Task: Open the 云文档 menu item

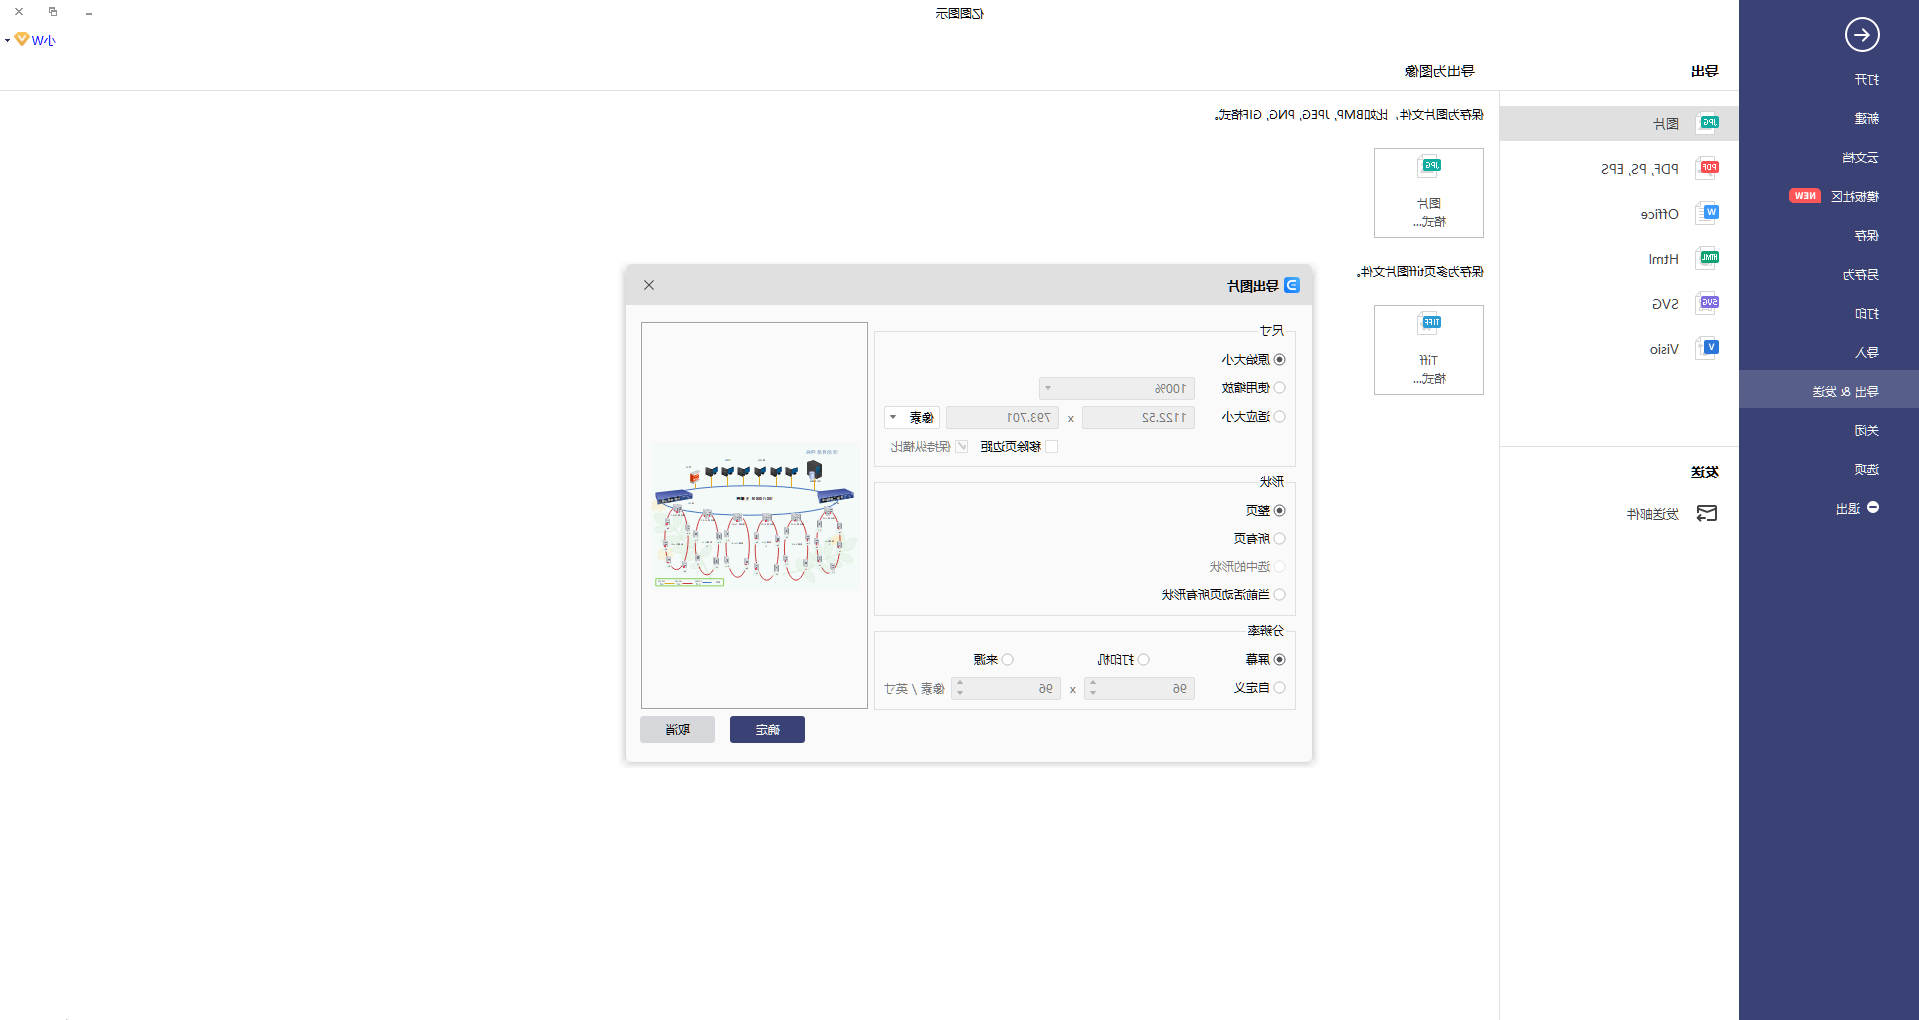Action: (1860, 158)
